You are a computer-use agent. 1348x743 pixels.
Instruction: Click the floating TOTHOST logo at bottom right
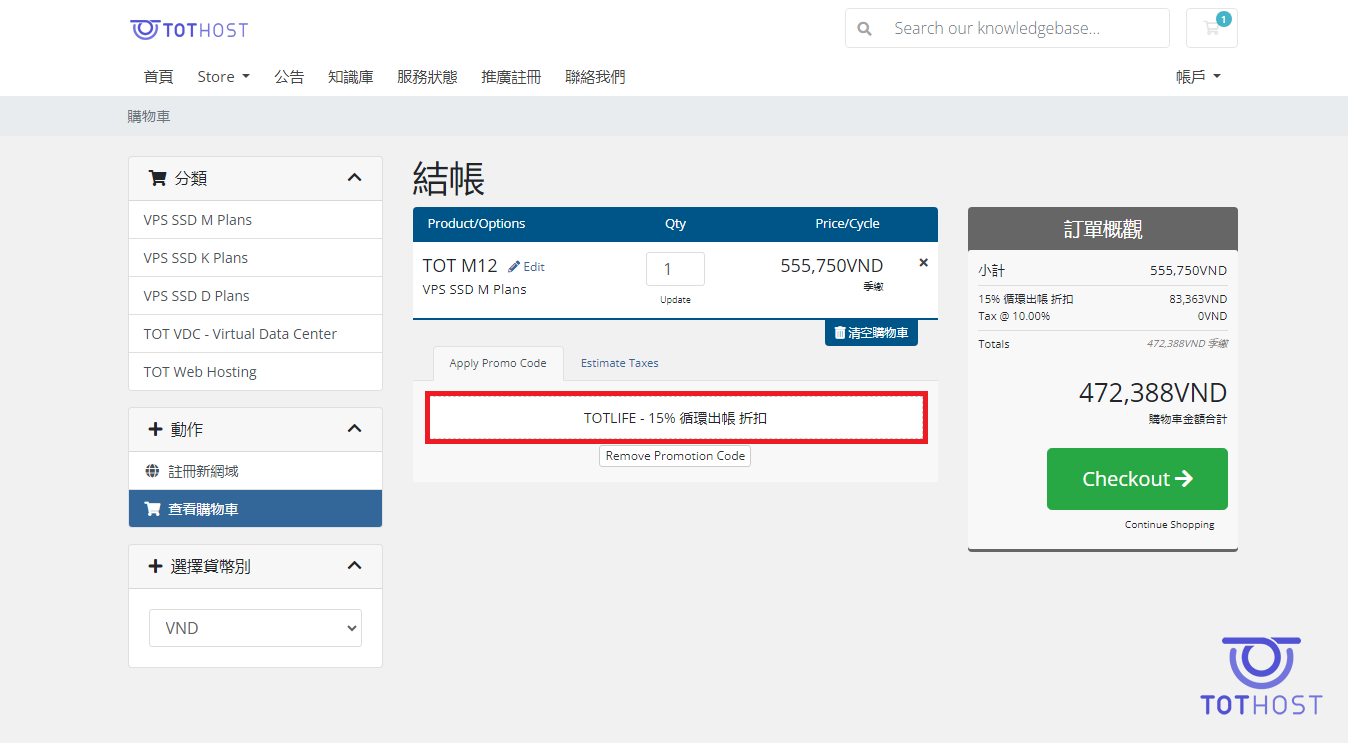tap(1261, 677)
